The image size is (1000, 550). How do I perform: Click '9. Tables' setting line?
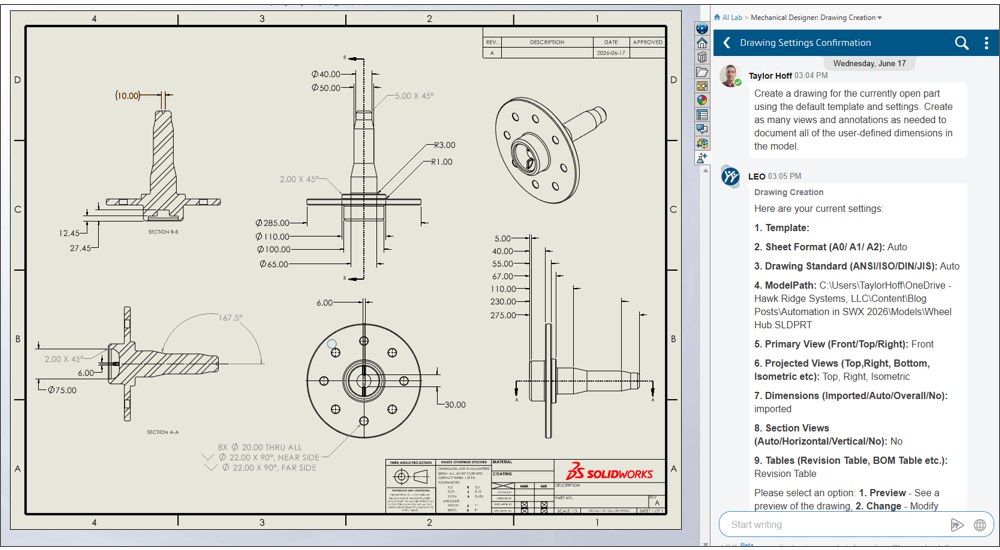pyautogui.click(x=851, y=467)
